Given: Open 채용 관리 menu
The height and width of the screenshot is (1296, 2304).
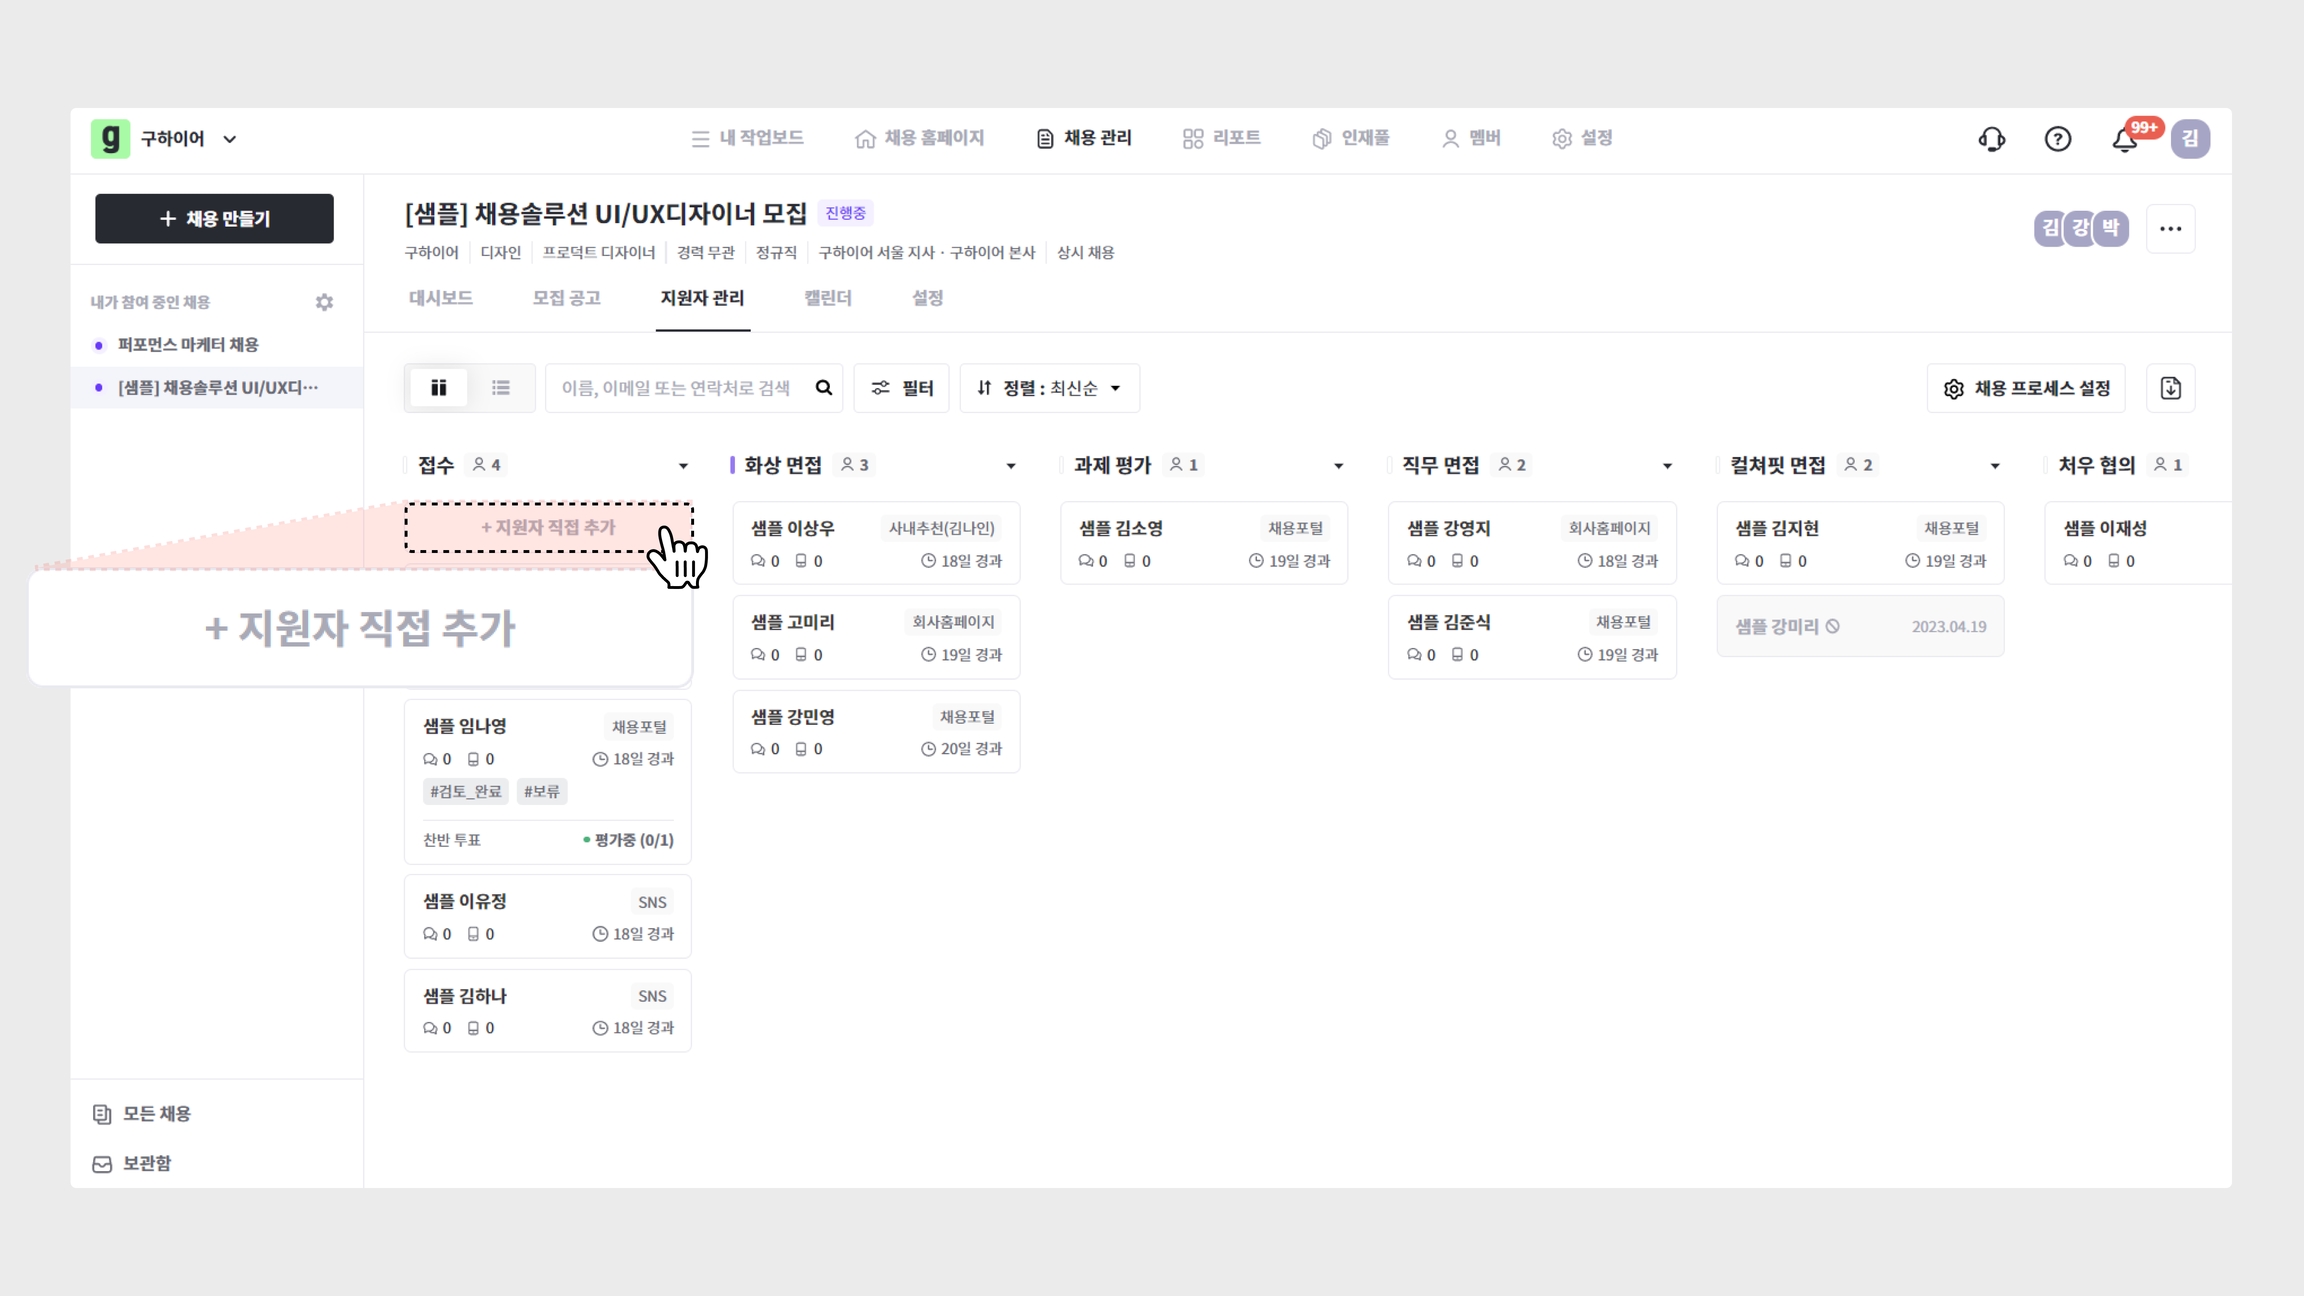Looking at the screenshot, I should coord(1084,138).
